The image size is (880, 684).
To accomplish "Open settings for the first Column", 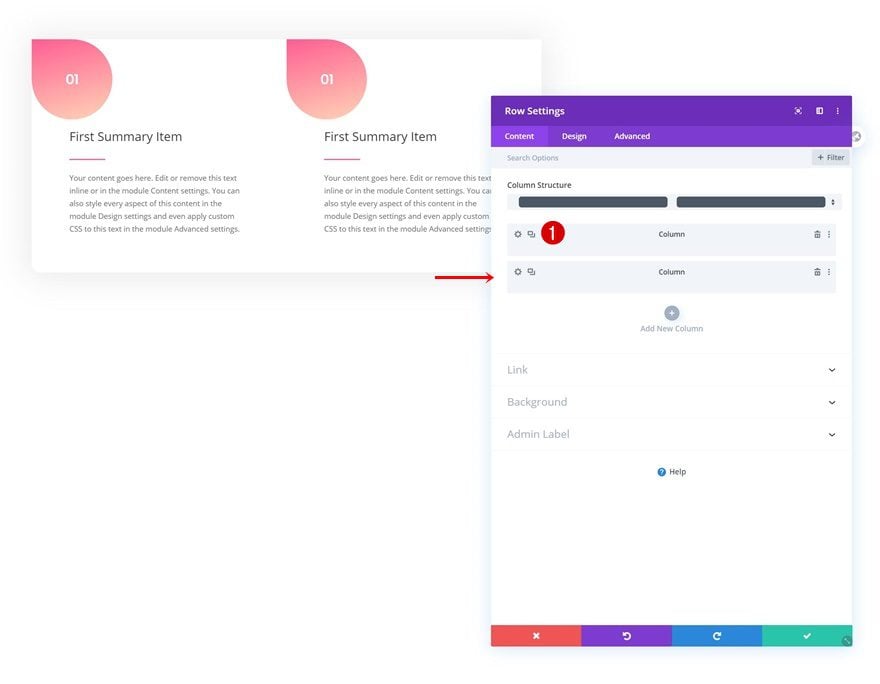I will (517, 233).
